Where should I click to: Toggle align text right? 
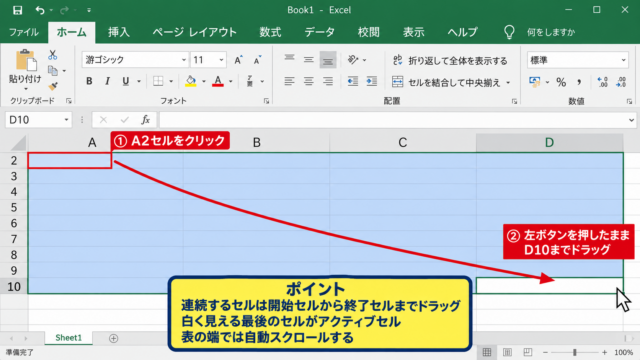coord(328,81)
